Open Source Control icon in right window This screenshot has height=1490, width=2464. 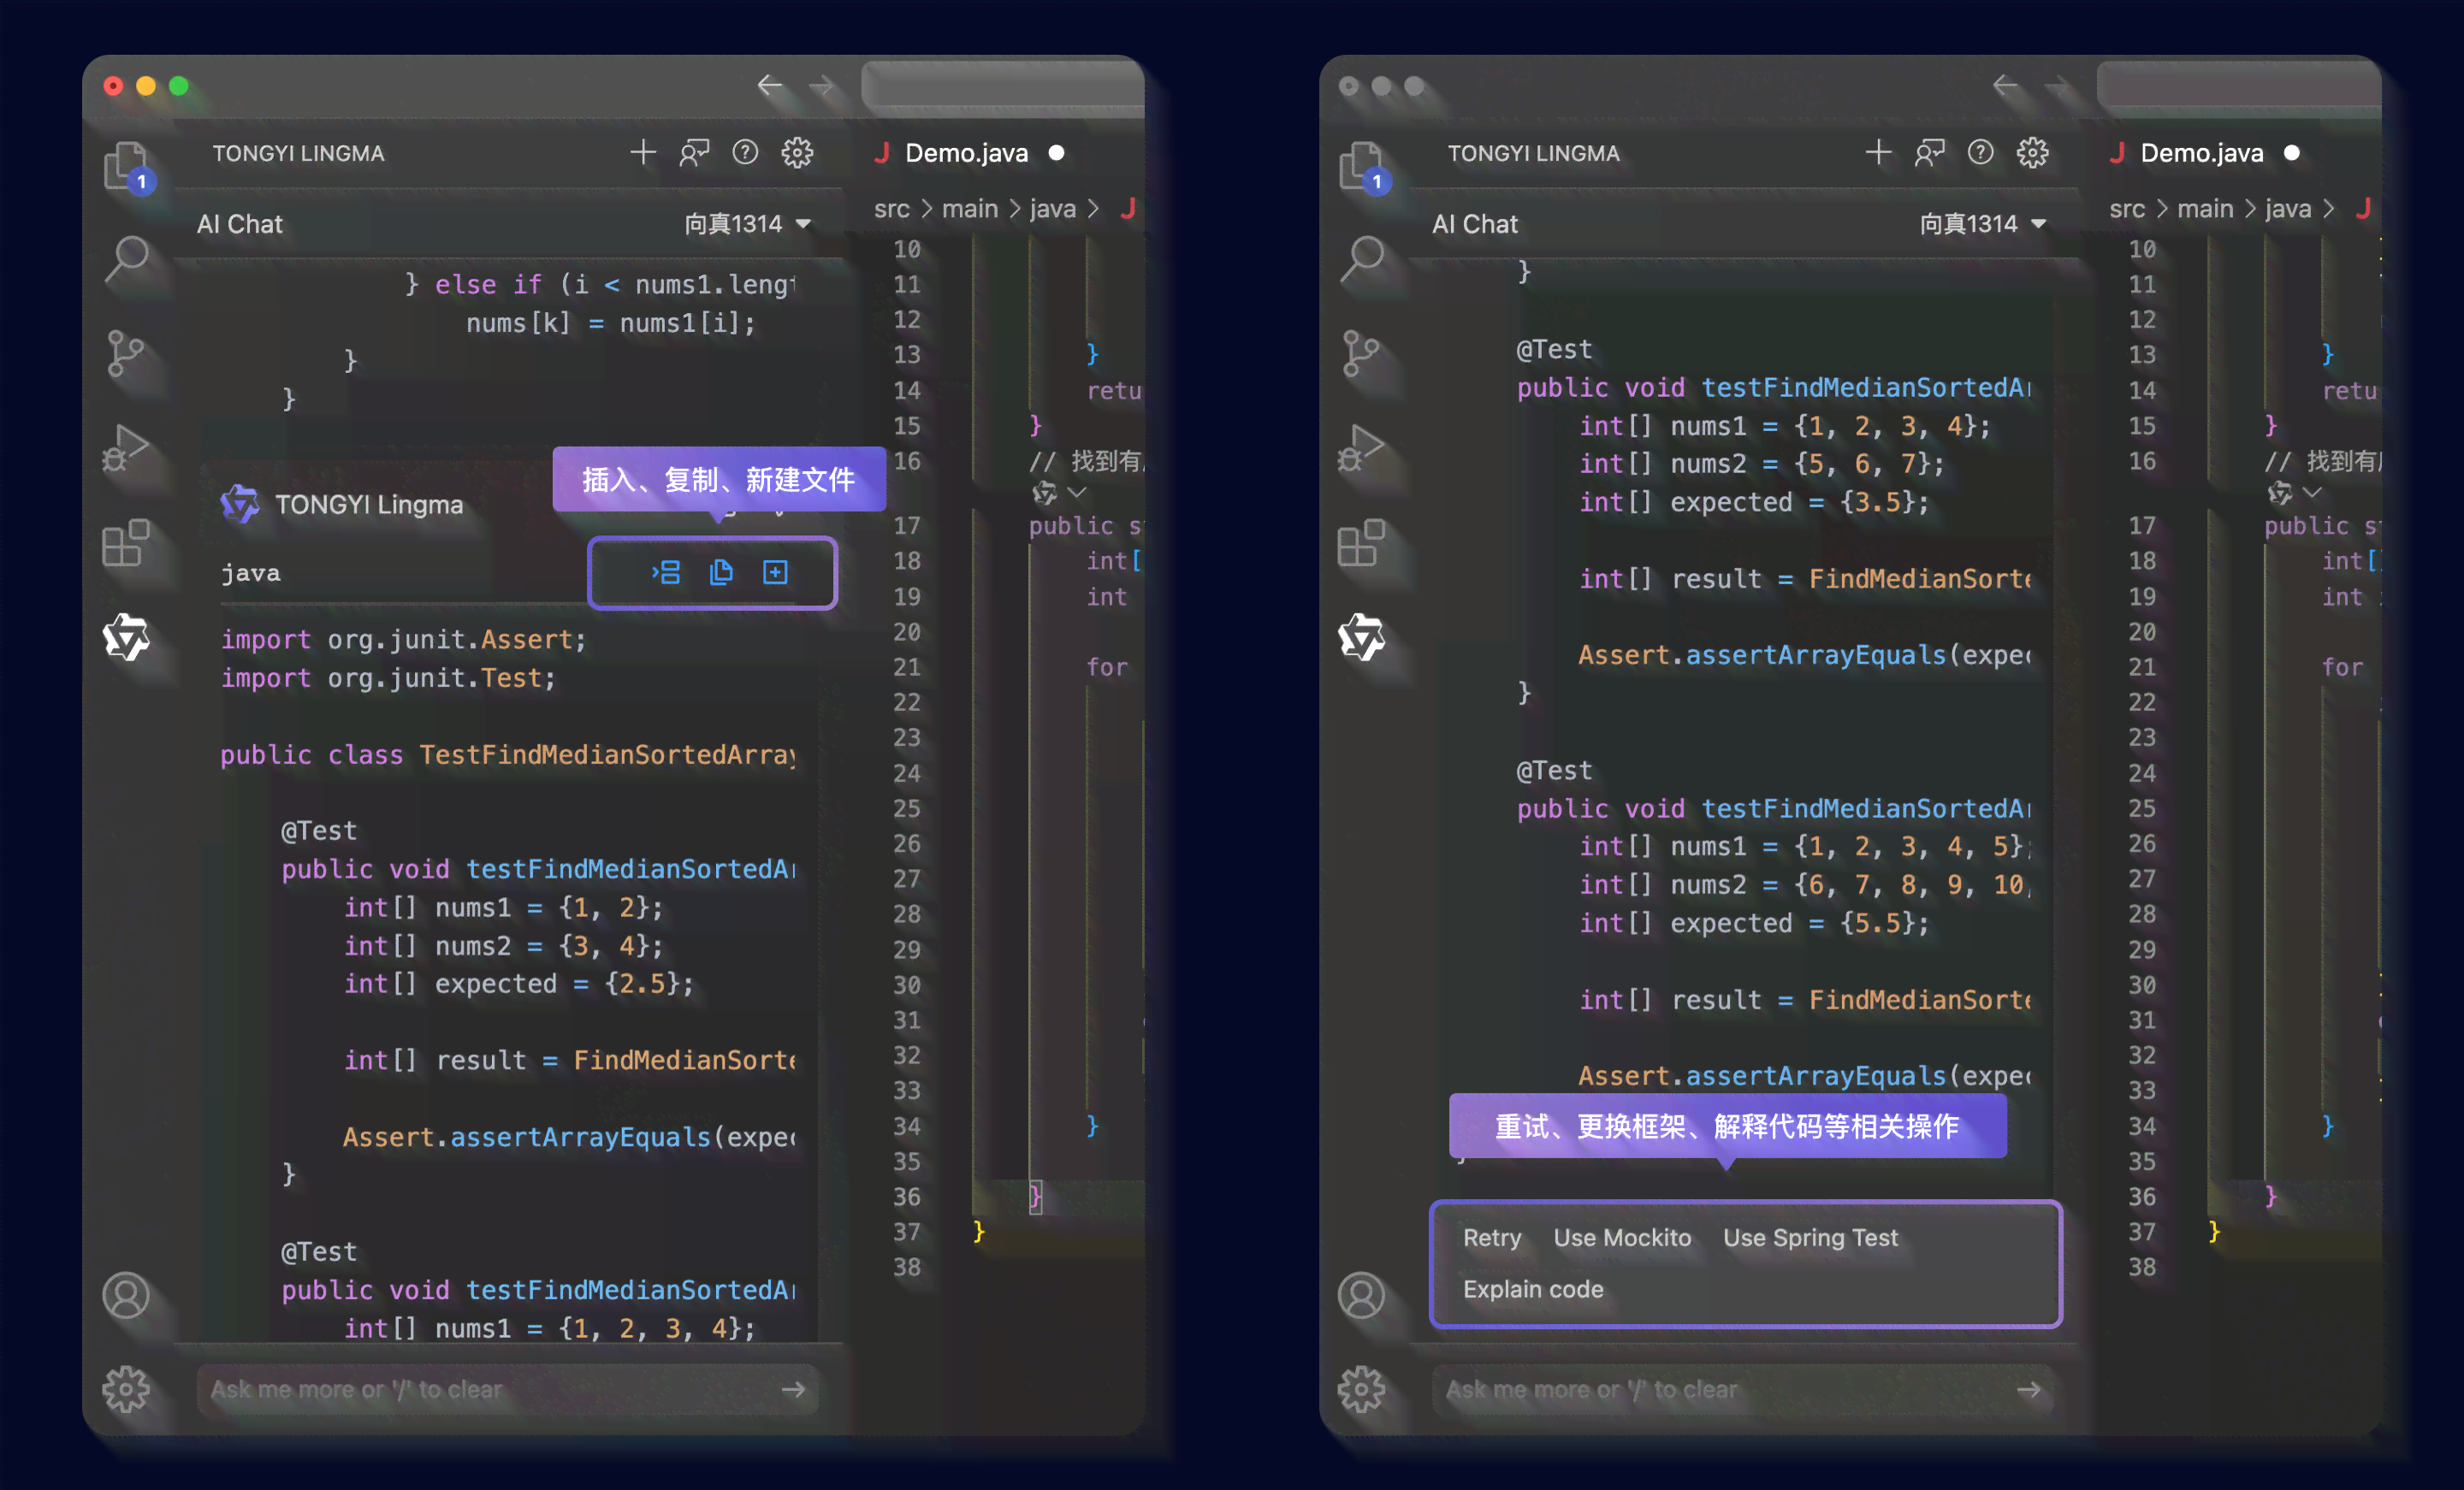point(1361,354)
